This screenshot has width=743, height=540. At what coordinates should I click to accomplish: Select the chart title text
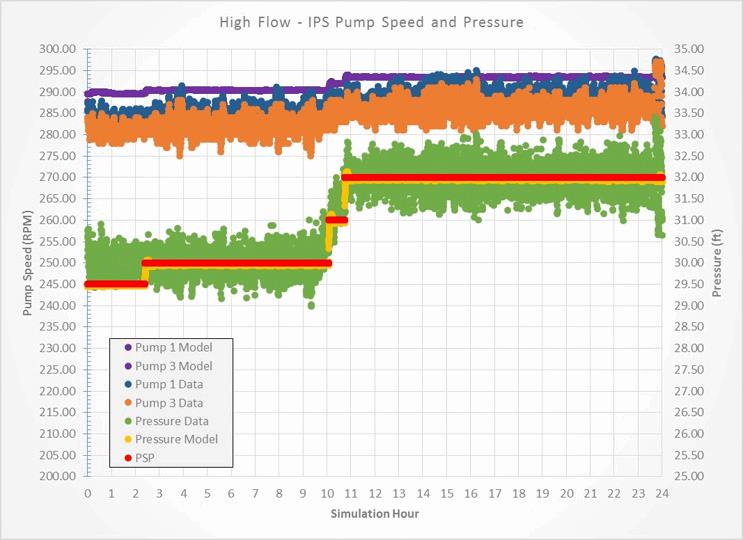pos(370,21)
